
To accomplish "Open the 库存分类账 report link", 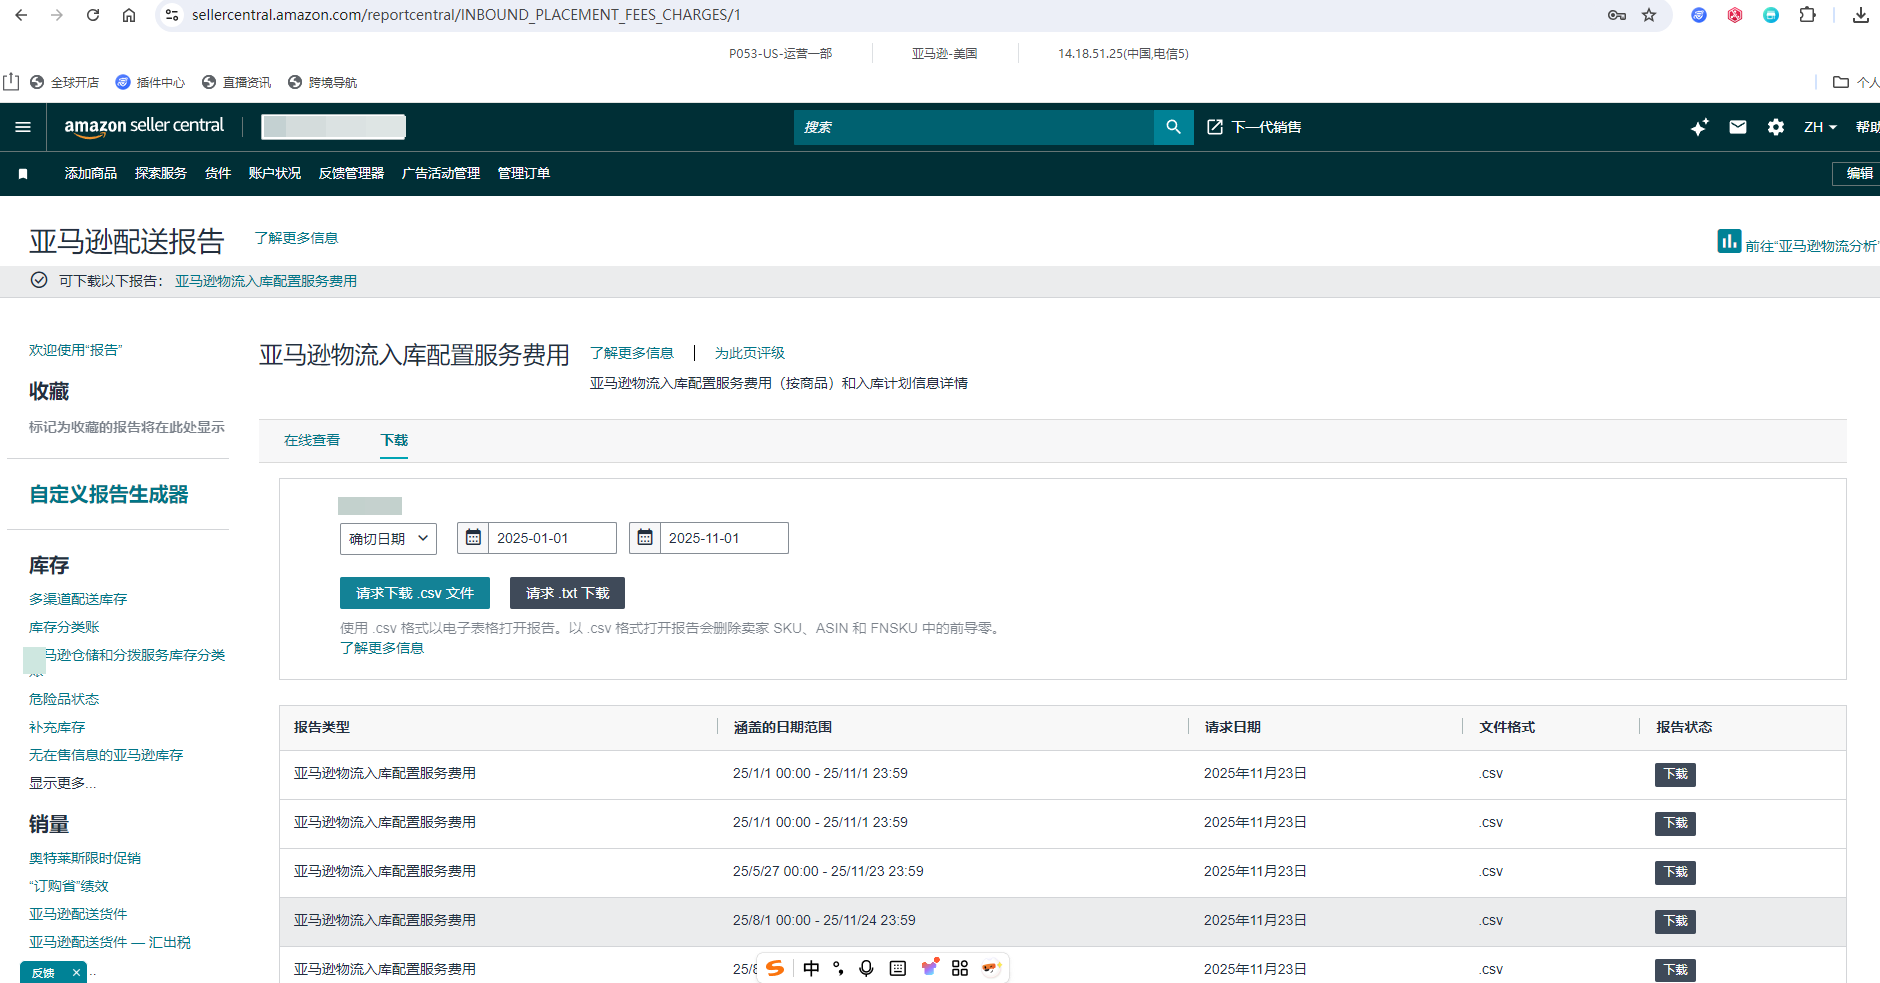I will point(64,627).
